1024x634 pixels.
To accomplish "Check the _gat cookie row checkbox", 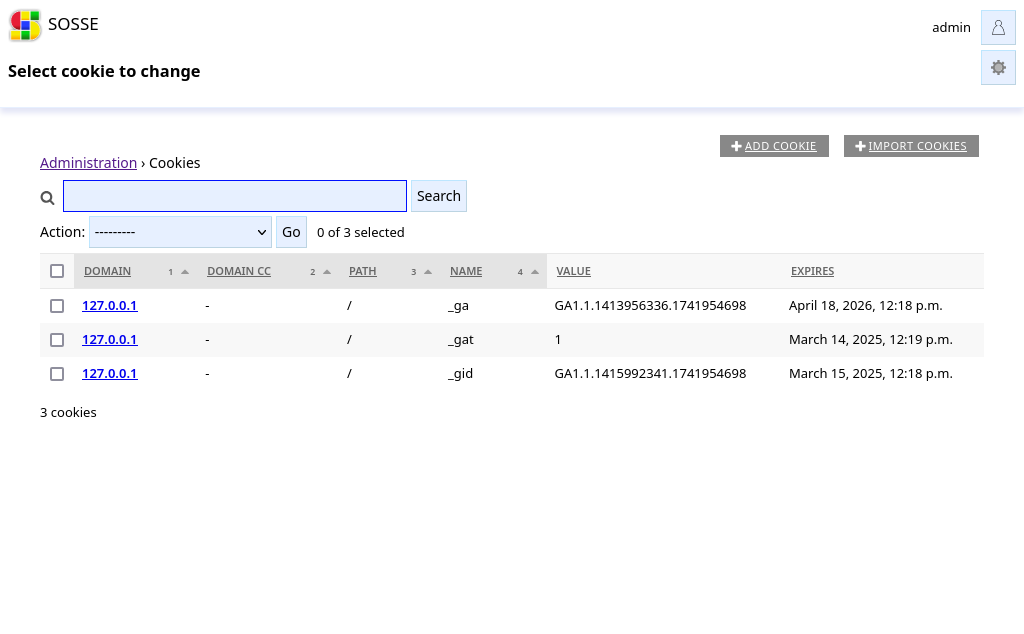I will [x=57, y=340].
